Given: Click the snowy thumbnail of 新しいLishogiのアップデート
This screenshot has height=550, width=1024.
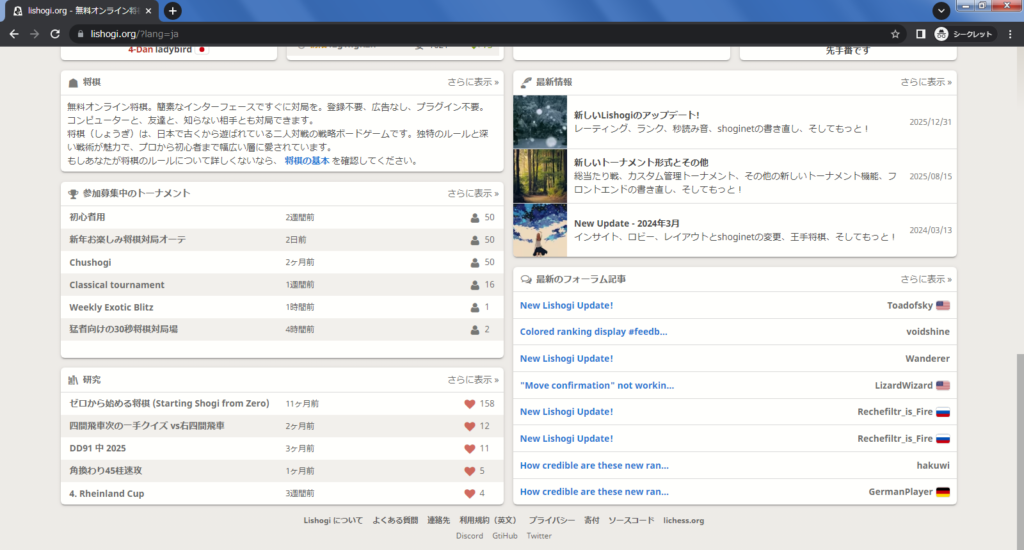Looking at the screenshot, I should point(540,121).
